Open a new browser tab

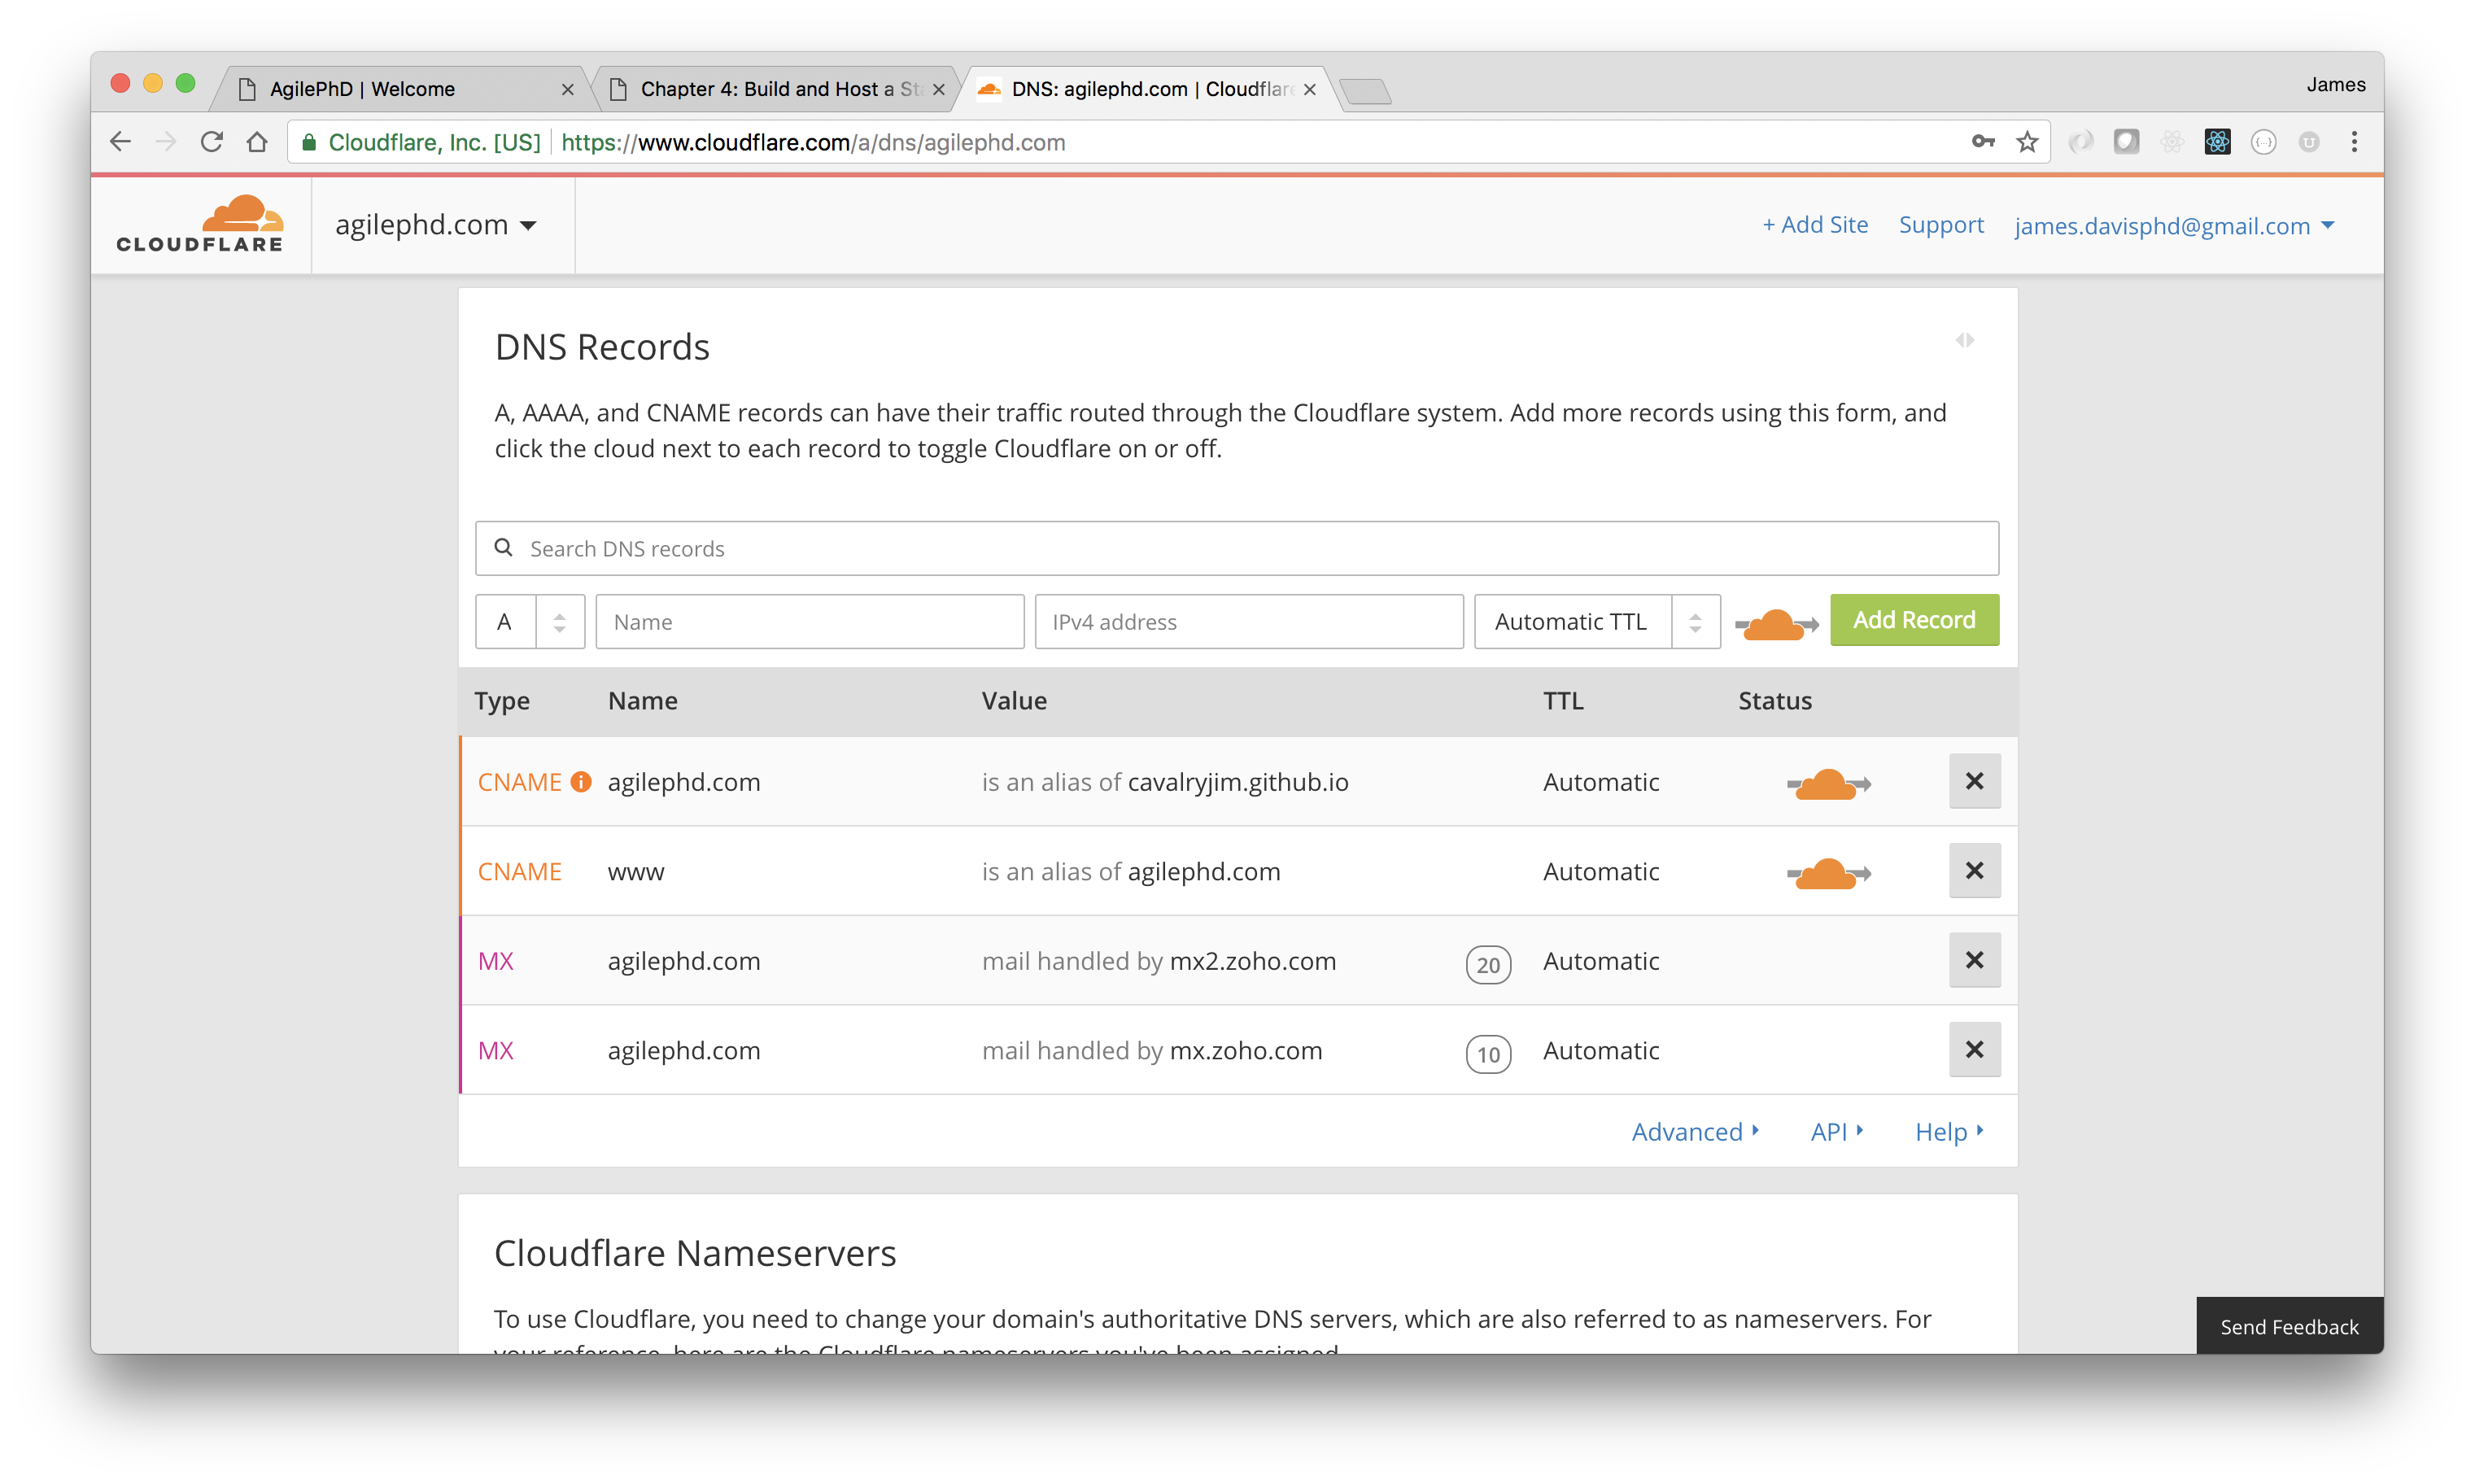pyautogui.click(x=1365, y=91)
